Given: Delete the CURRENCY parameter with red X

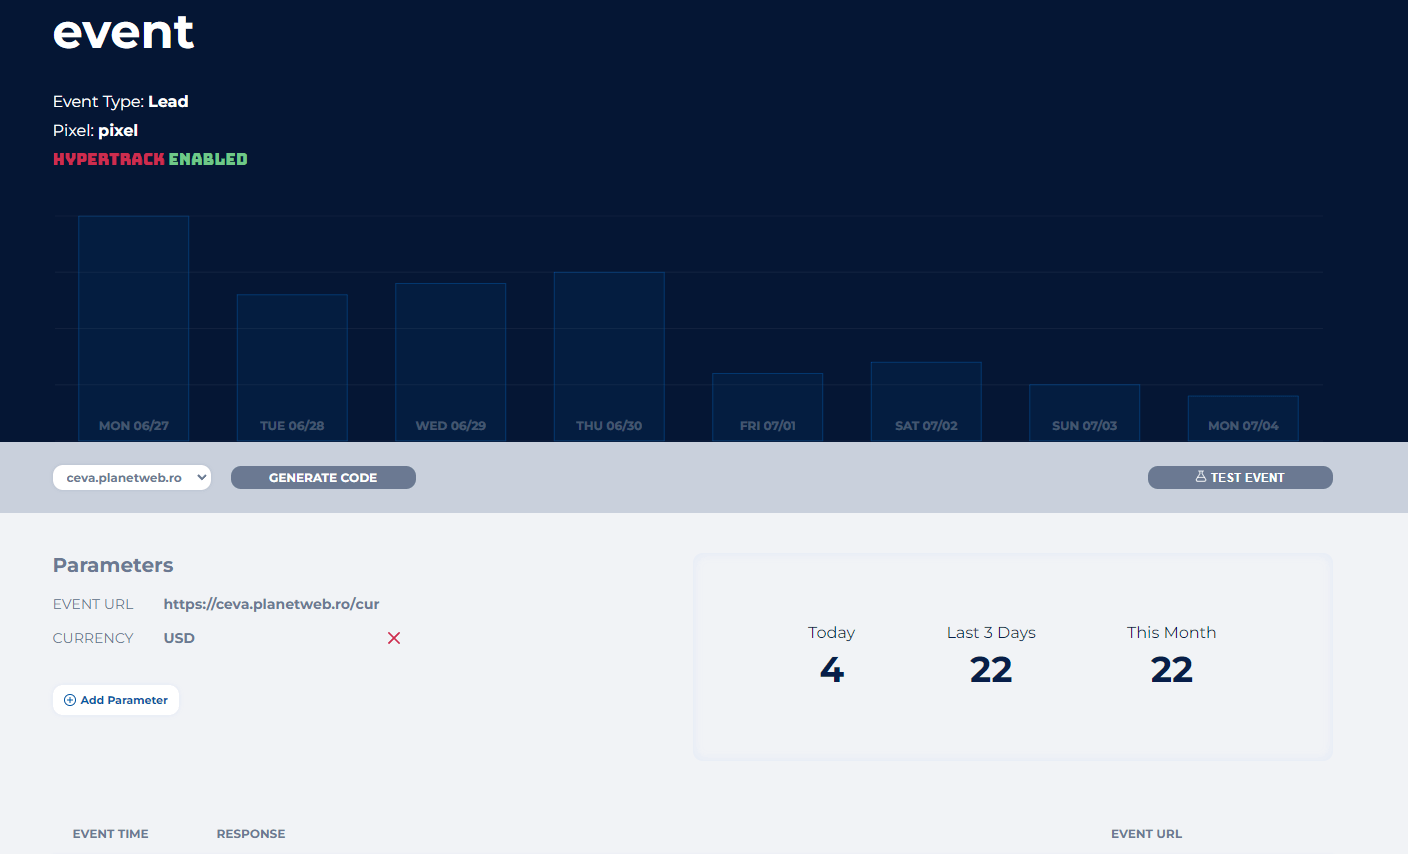Looking at the screenshot, I should tap(394, 638).
